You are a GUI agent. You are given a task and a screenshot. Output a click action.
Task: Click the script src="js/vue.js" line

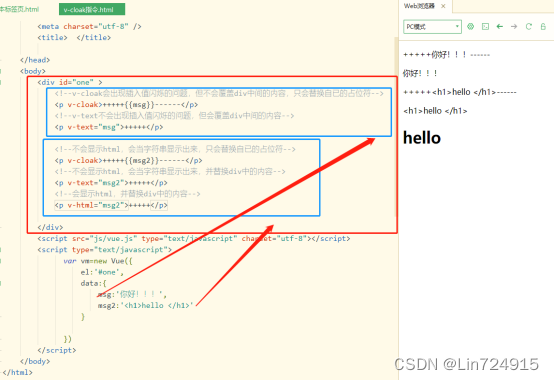(194, 239)
